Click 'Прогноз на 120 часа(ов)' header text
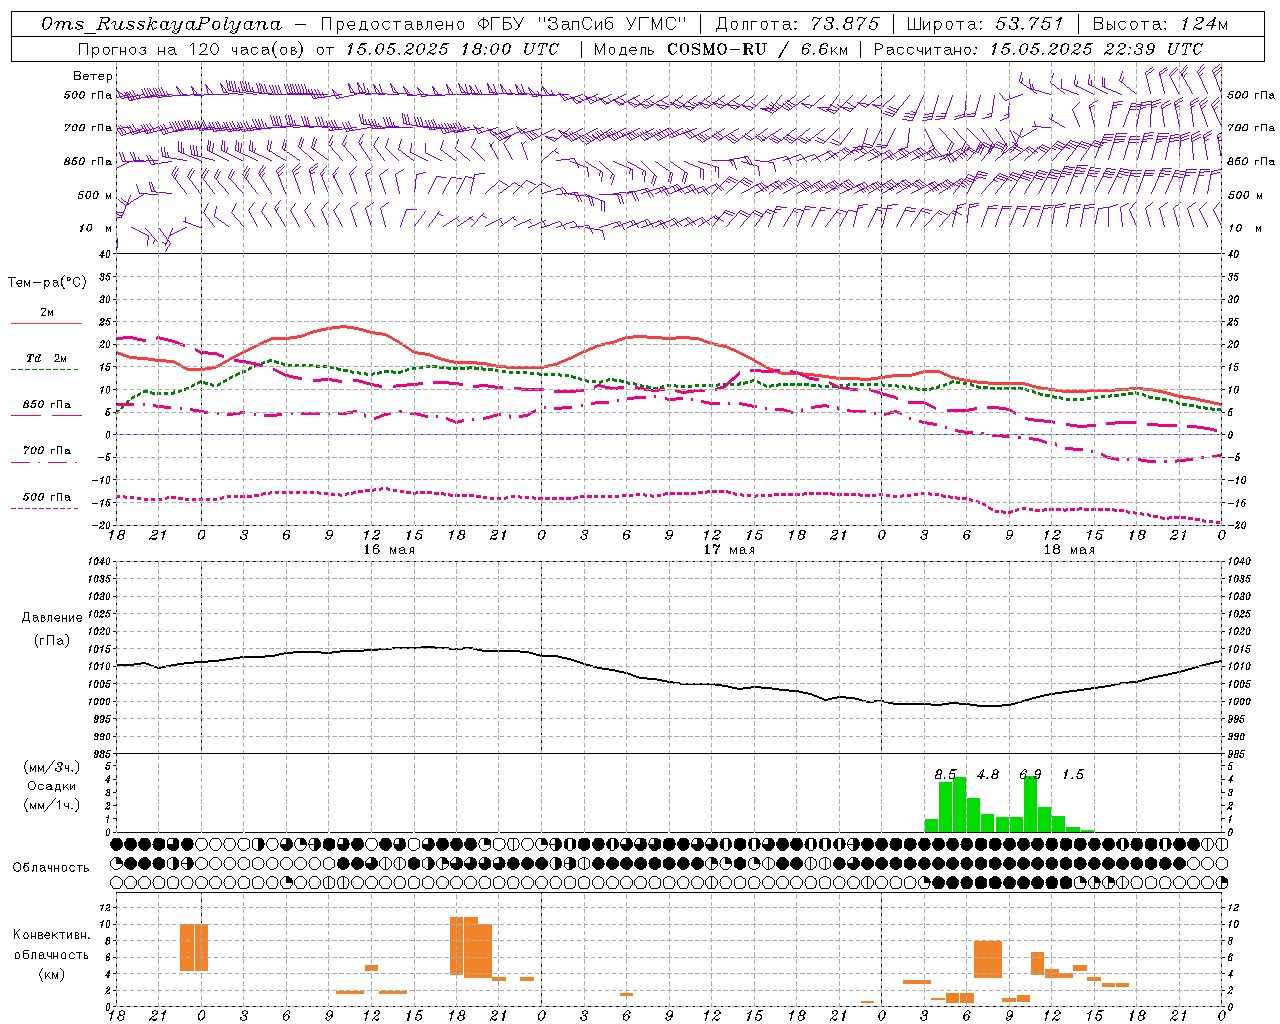Image resolution: width=1280 pixels, height=1024 pixels. click(x=193, y=49)
